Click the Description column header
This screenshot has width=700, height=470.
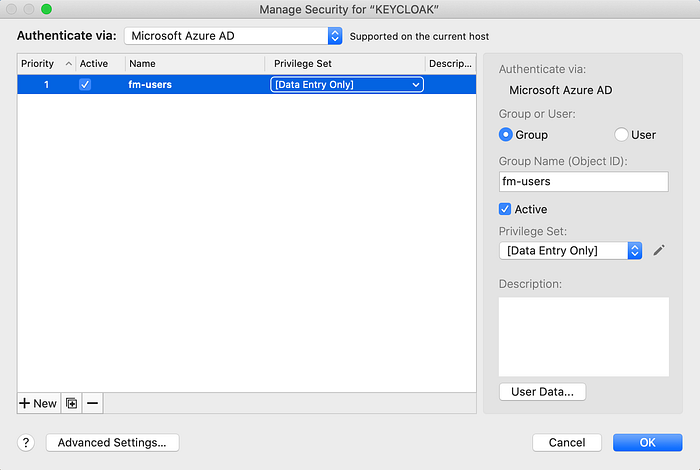pos(450,64)
